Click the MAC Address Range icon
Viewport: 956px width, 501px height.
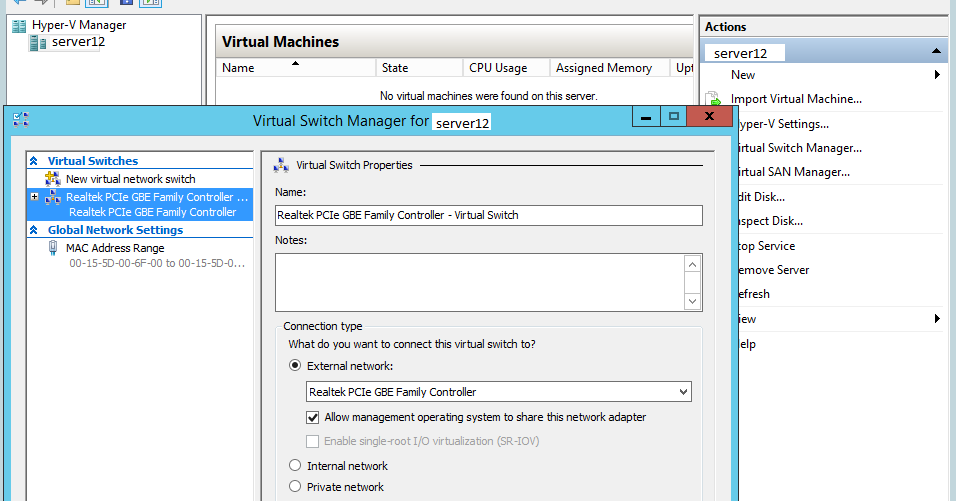tap(53, 248)
